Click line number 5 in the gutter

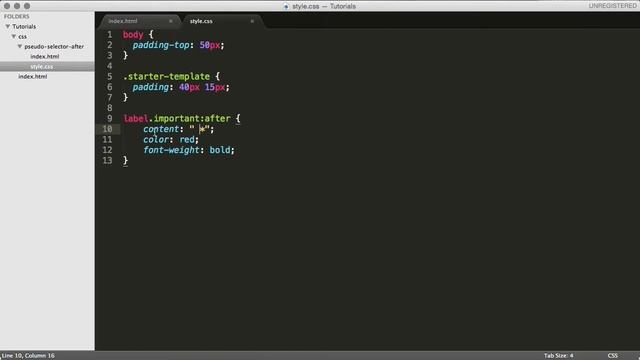[x=109, y=76]
